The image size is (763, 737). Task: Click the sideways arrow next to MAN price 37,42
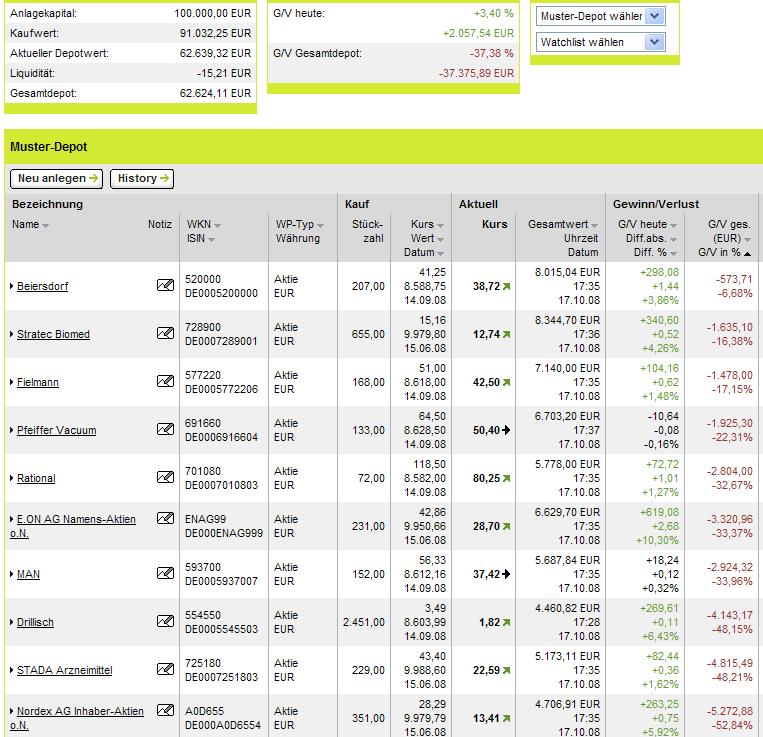507,574
